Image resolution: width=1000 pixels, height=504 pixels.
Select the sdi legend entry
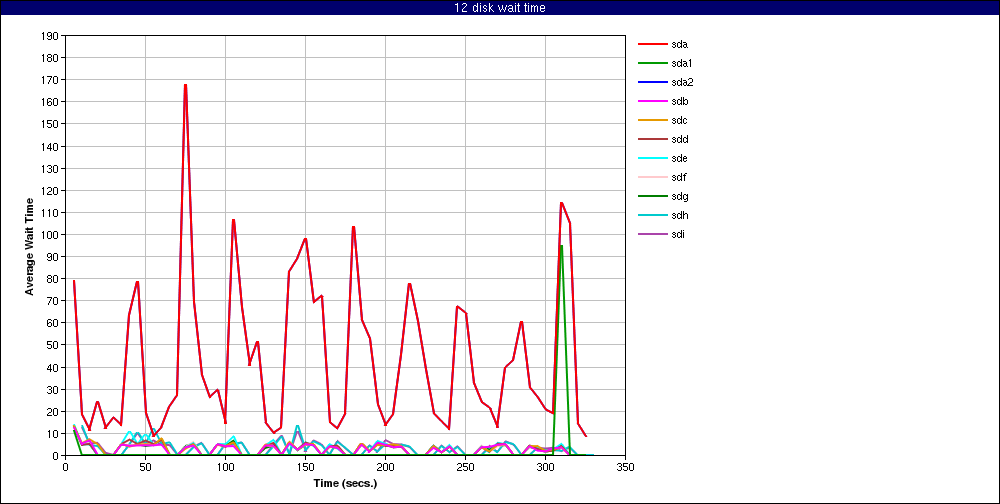661,234
